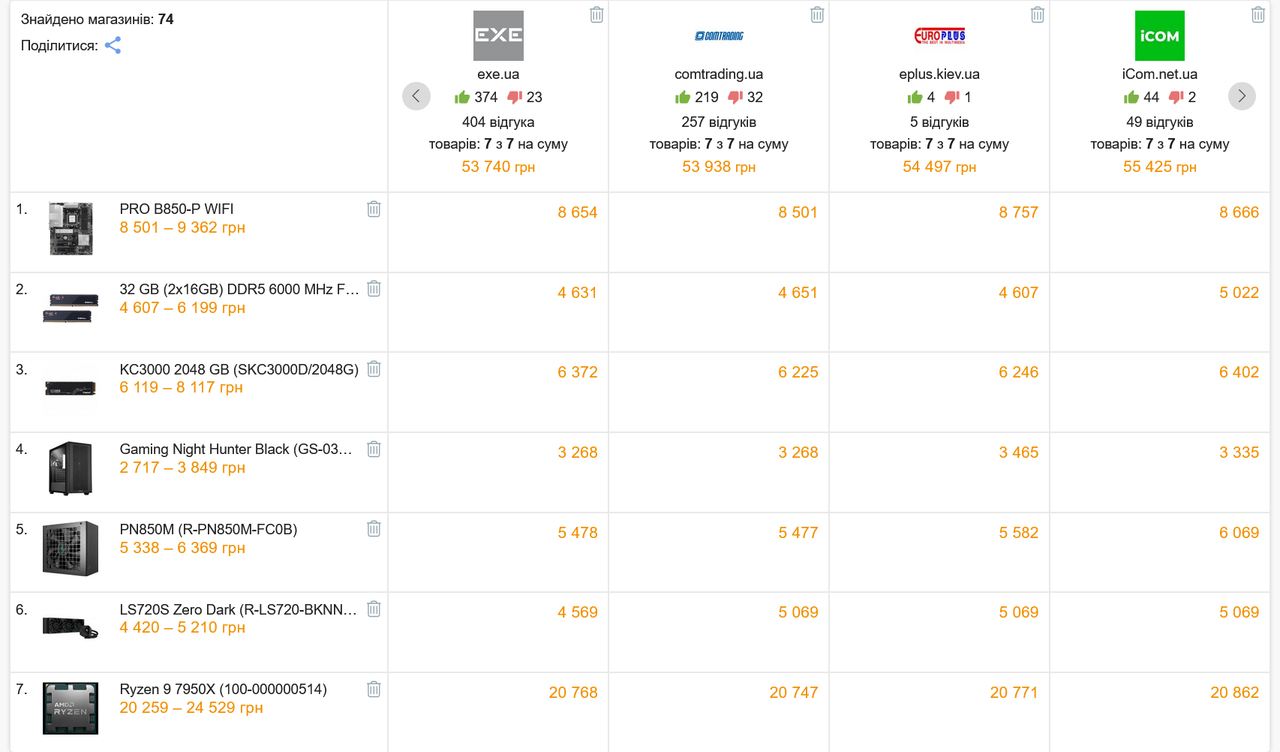Image resolution: width=1280 pixels, height=752 pixels.
Task: Click the exe.ua store logo
Action: tap(498, 36)
